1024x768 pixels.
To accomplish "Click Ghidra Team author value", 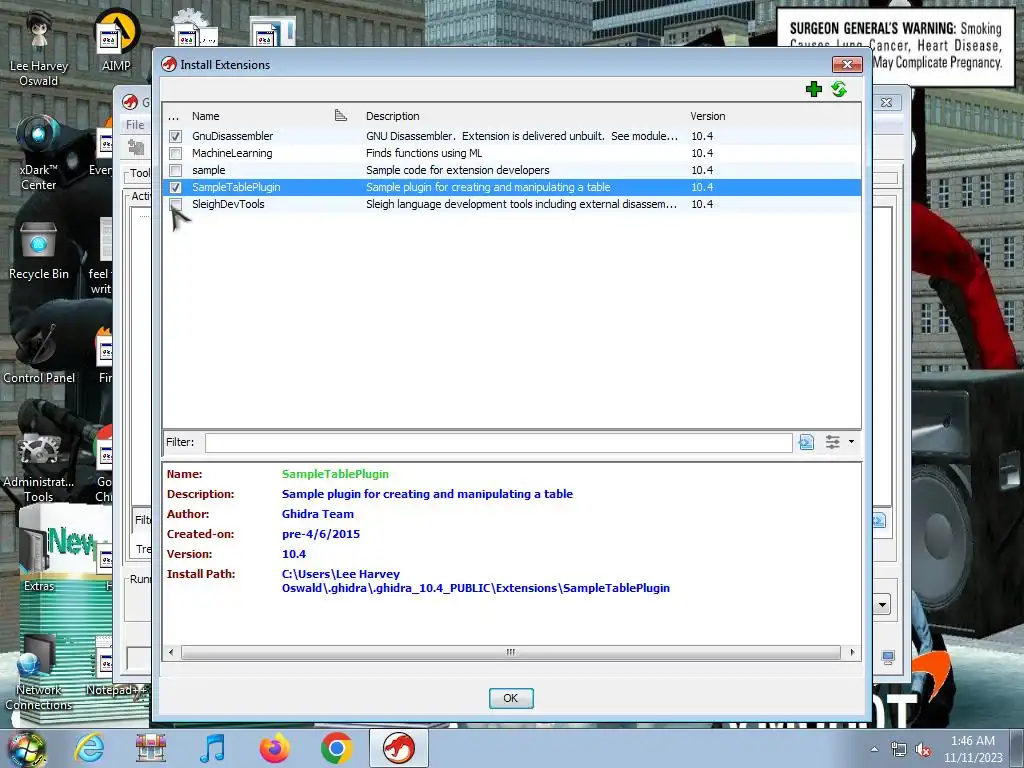I will point(317,514).
